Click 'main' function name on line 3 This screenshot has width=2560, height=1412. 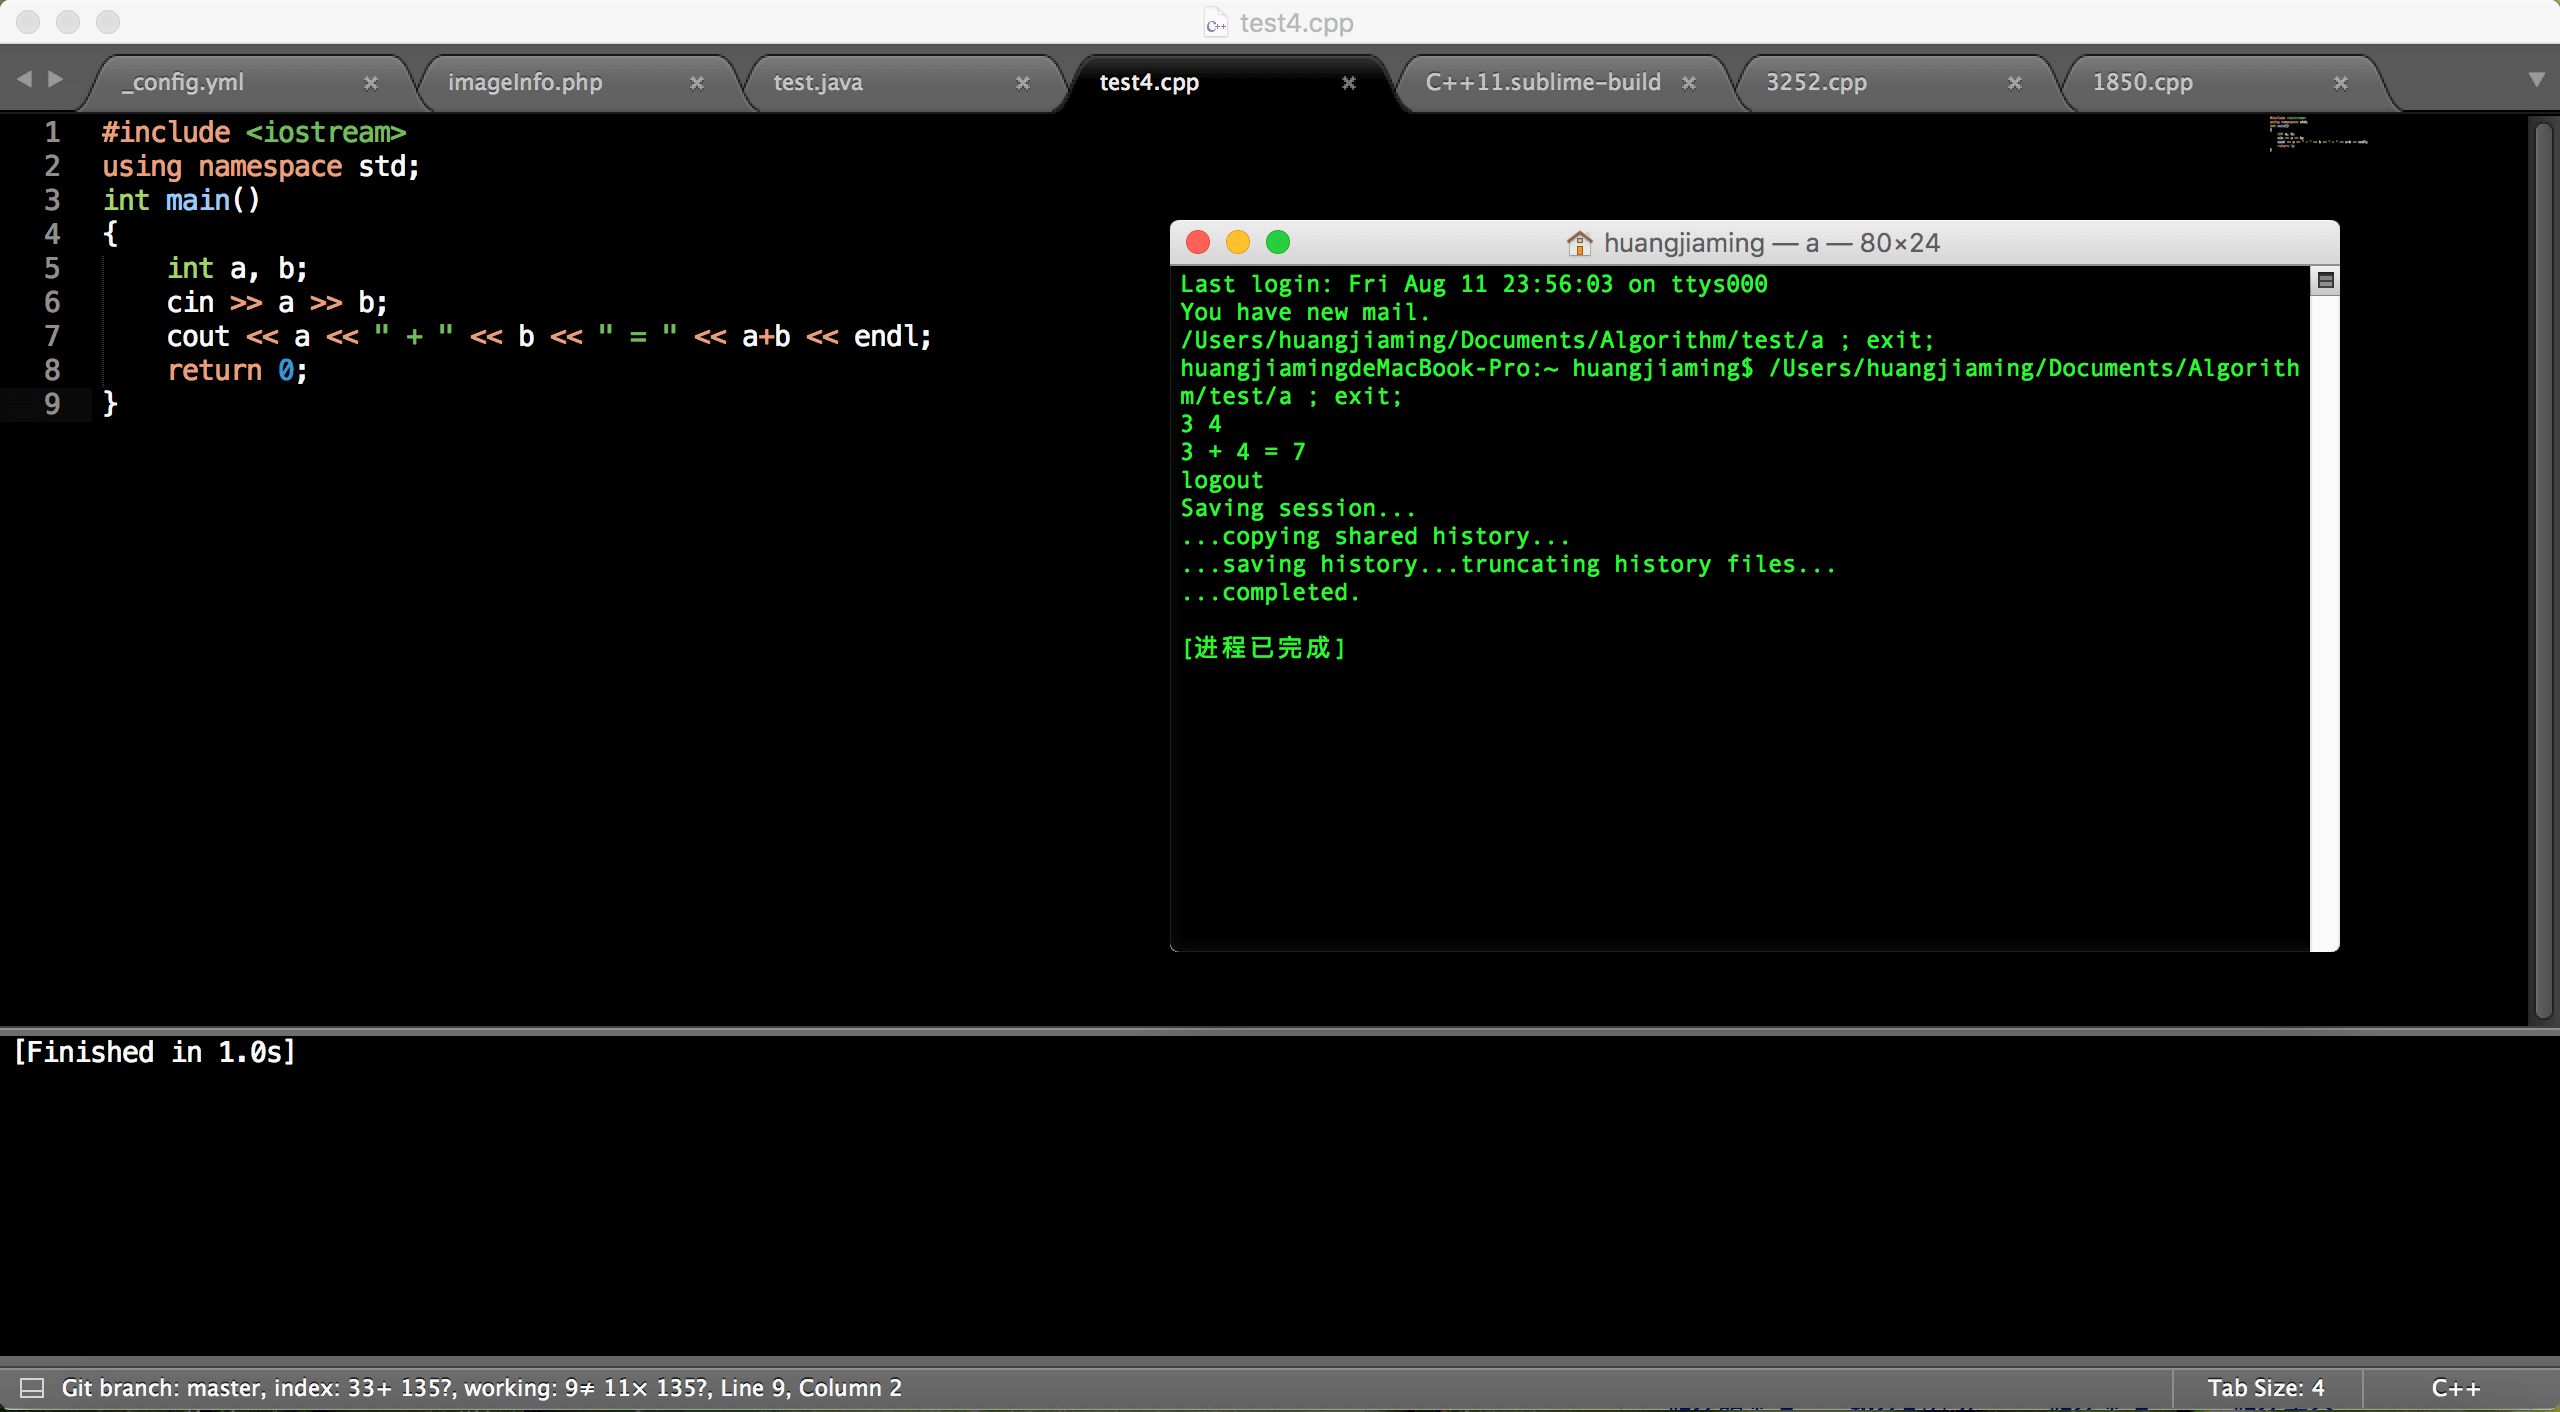click(197, 200)
